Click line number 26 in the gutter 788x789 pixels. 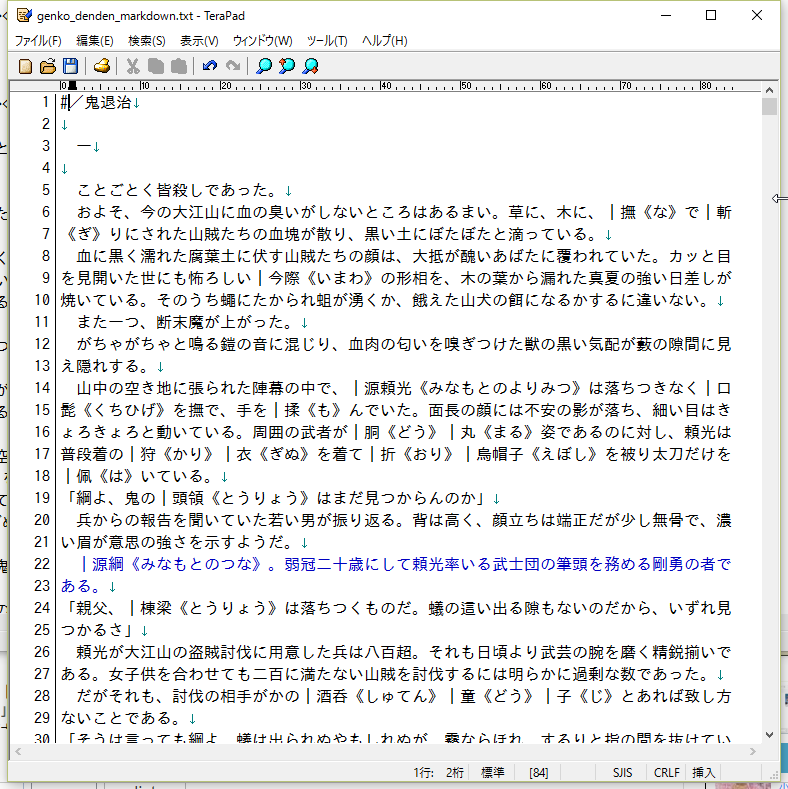[x=42, y=652]
